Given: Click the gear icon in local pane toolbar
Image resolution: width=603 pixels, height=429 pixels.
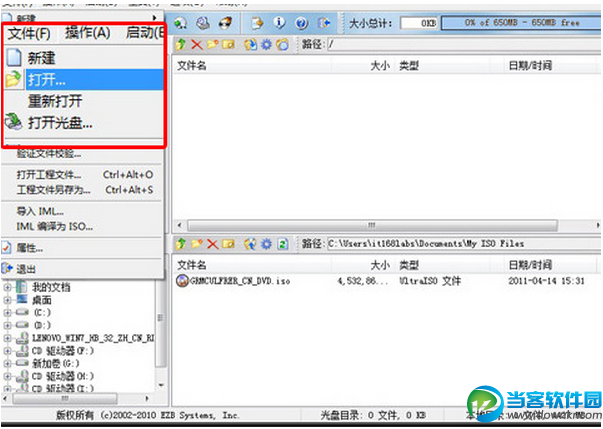Looking at the screenshot, I should coord(267,244).
